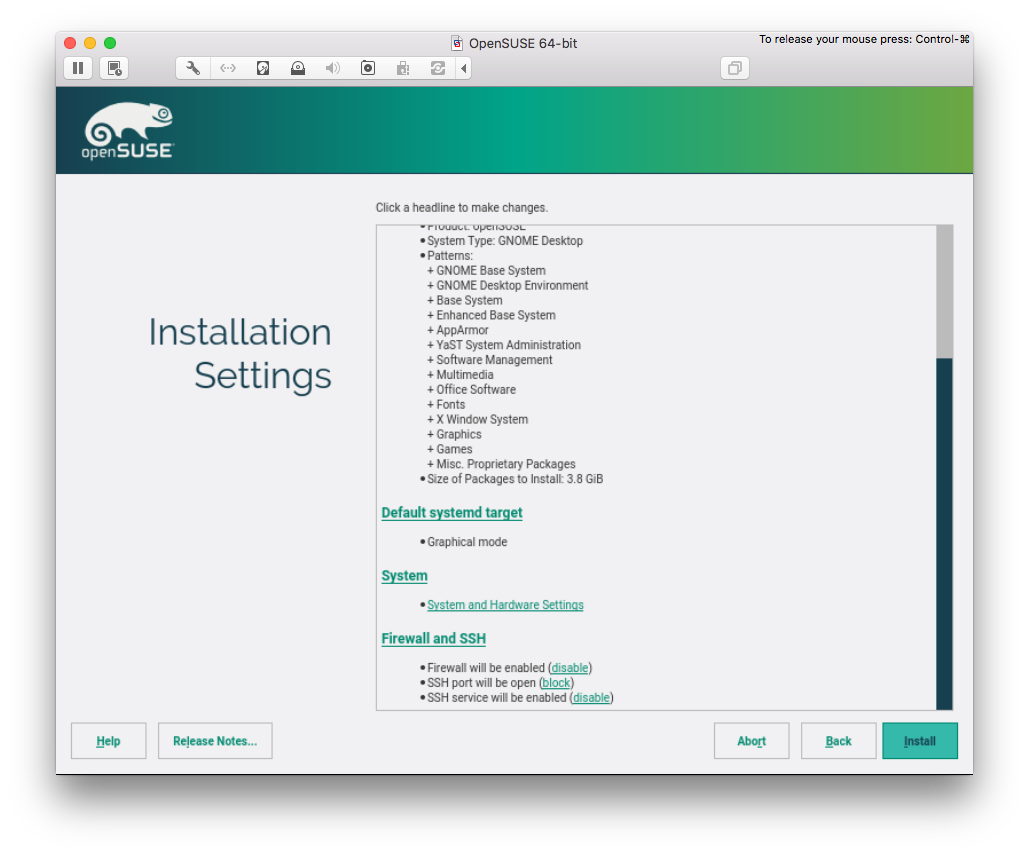This screenshot has height=855, width=1029.
Task: Open the snapshots manager icon
Action: tap(114, 68)
